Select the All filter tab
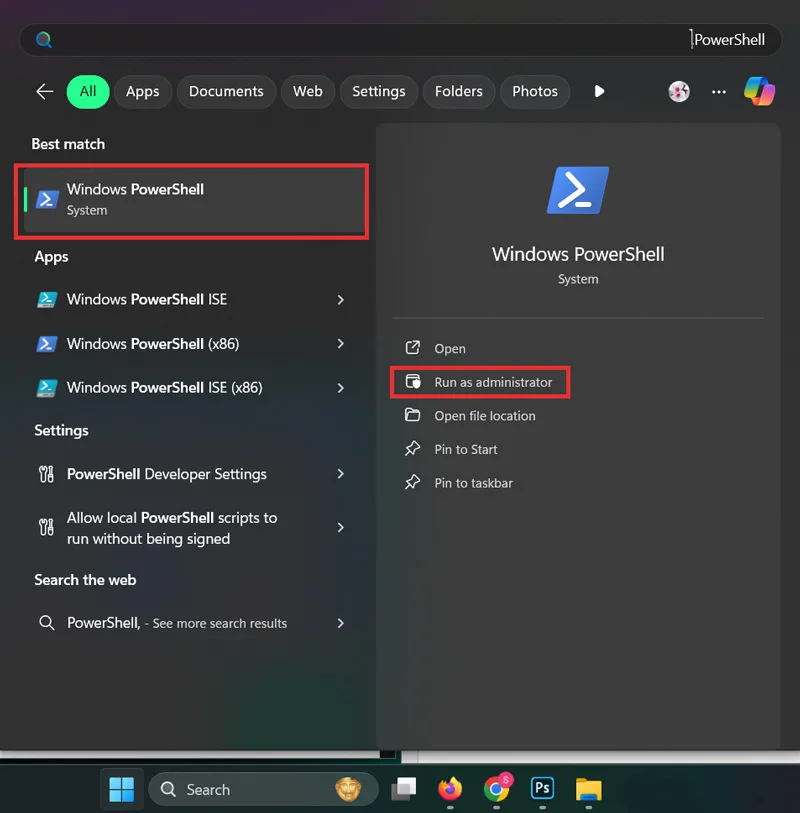 click(88, 92)
